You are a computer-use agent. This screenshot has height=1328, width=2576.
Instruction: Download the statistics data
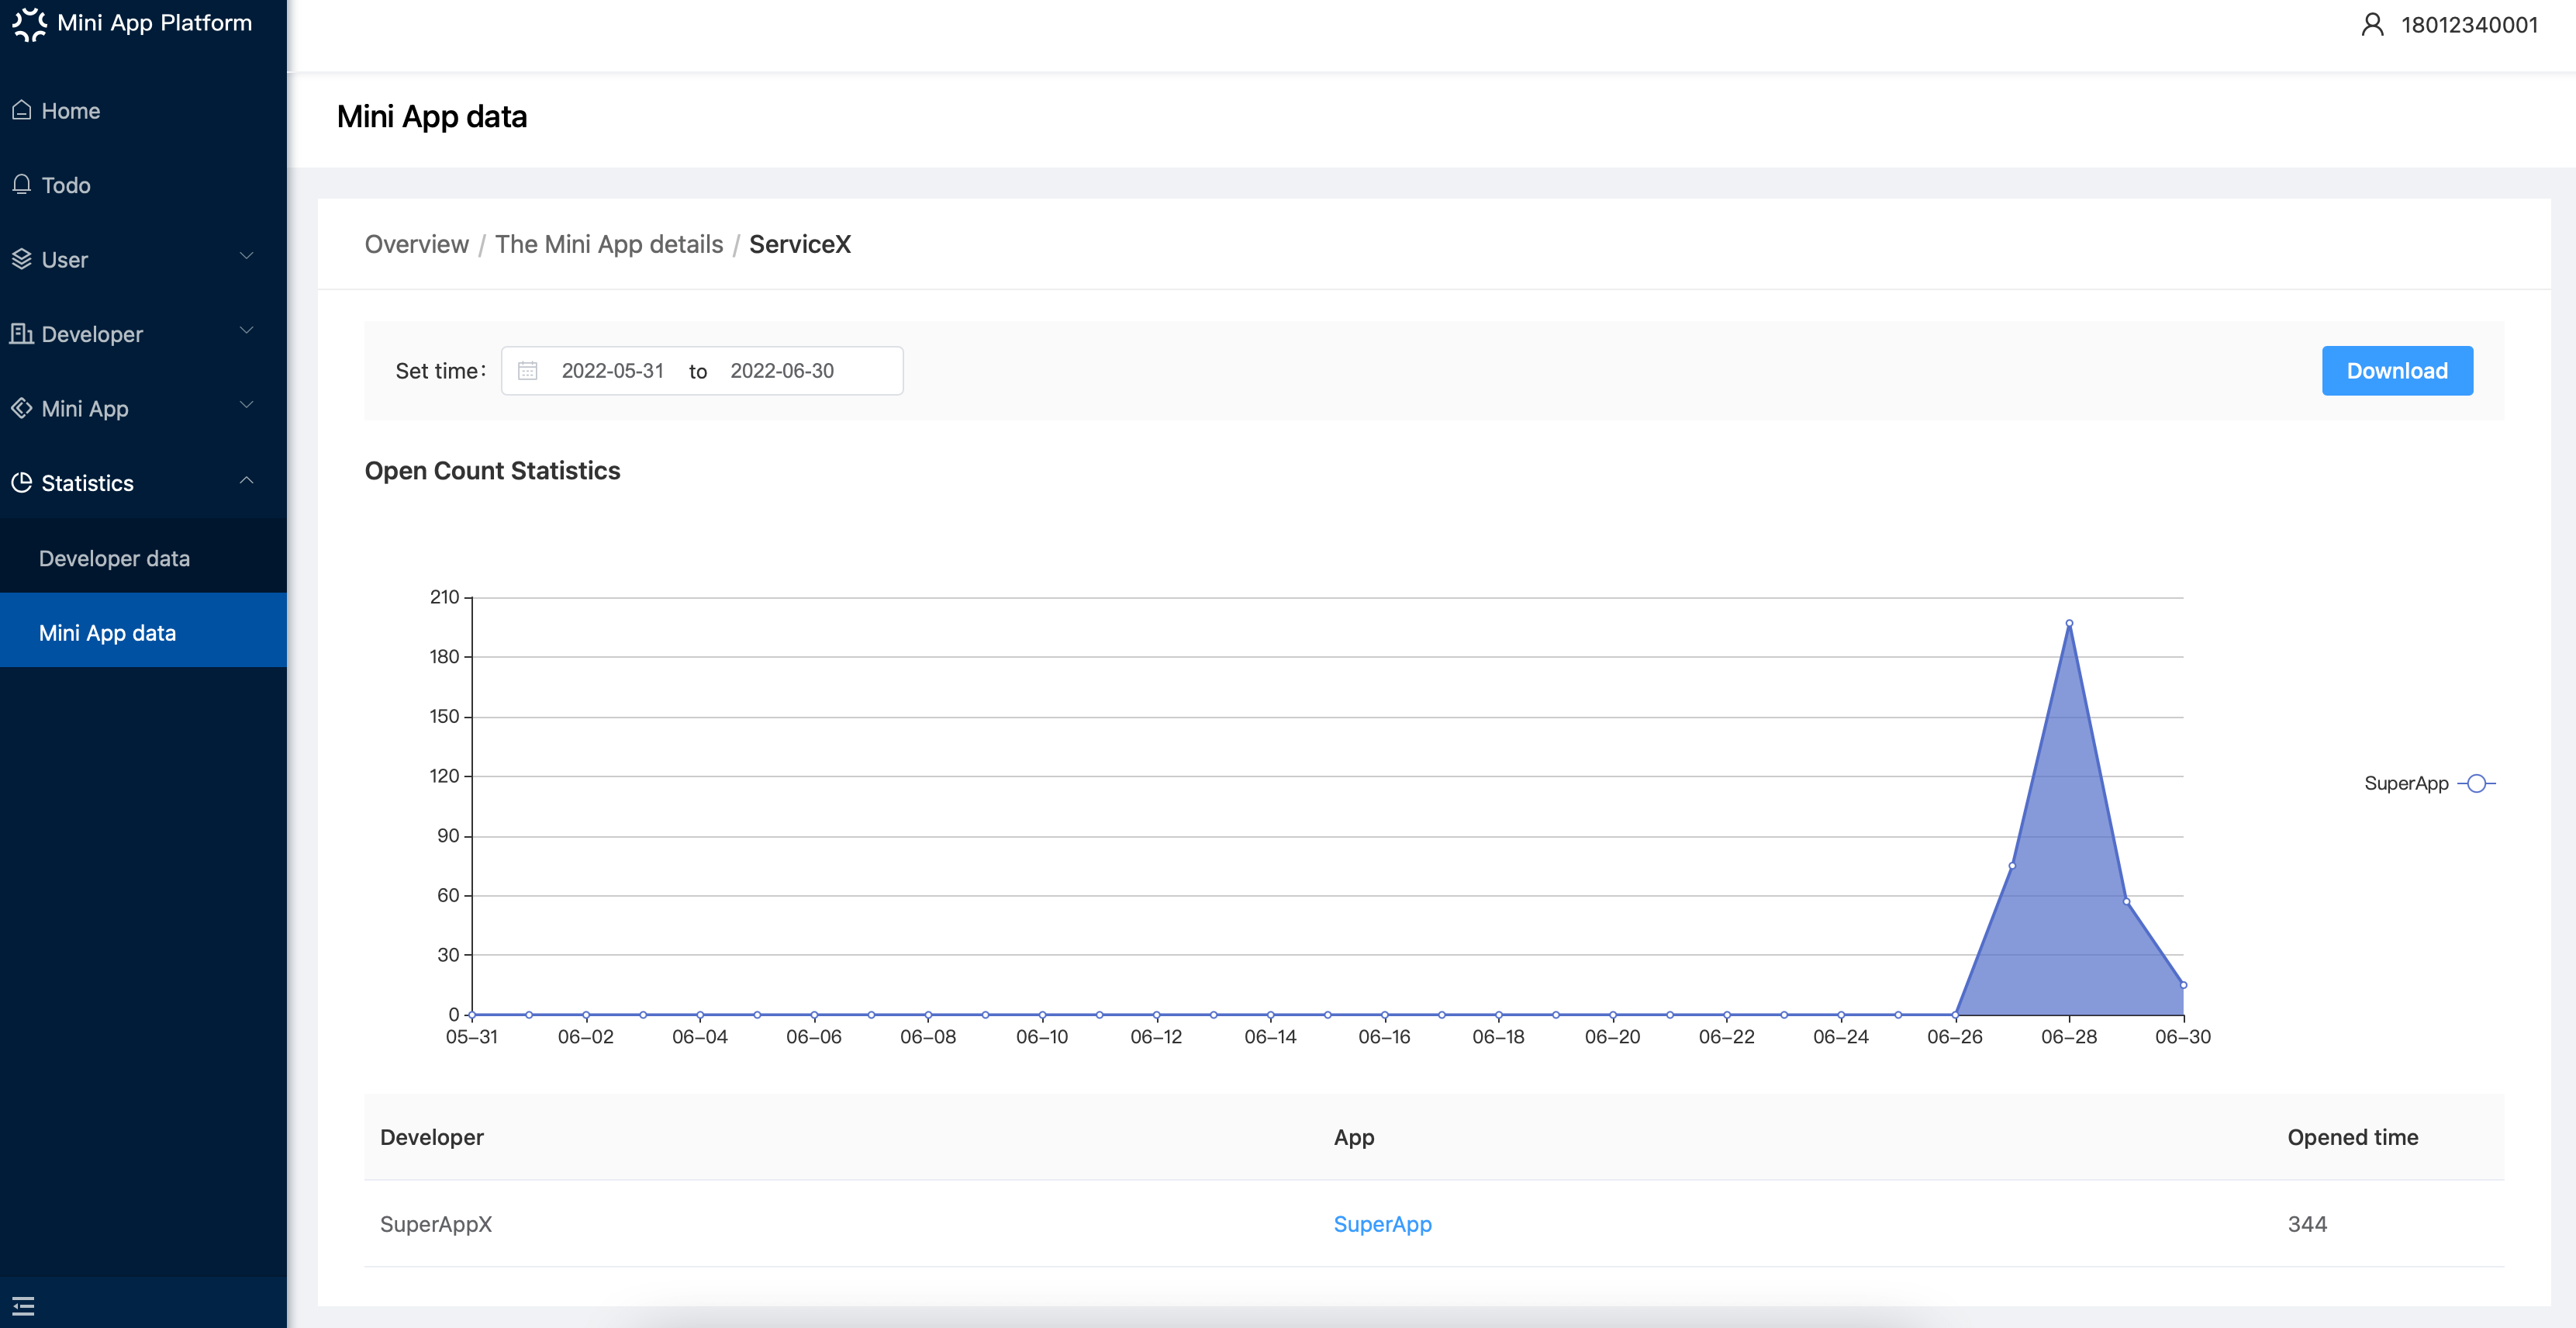tap(2397, 371)
